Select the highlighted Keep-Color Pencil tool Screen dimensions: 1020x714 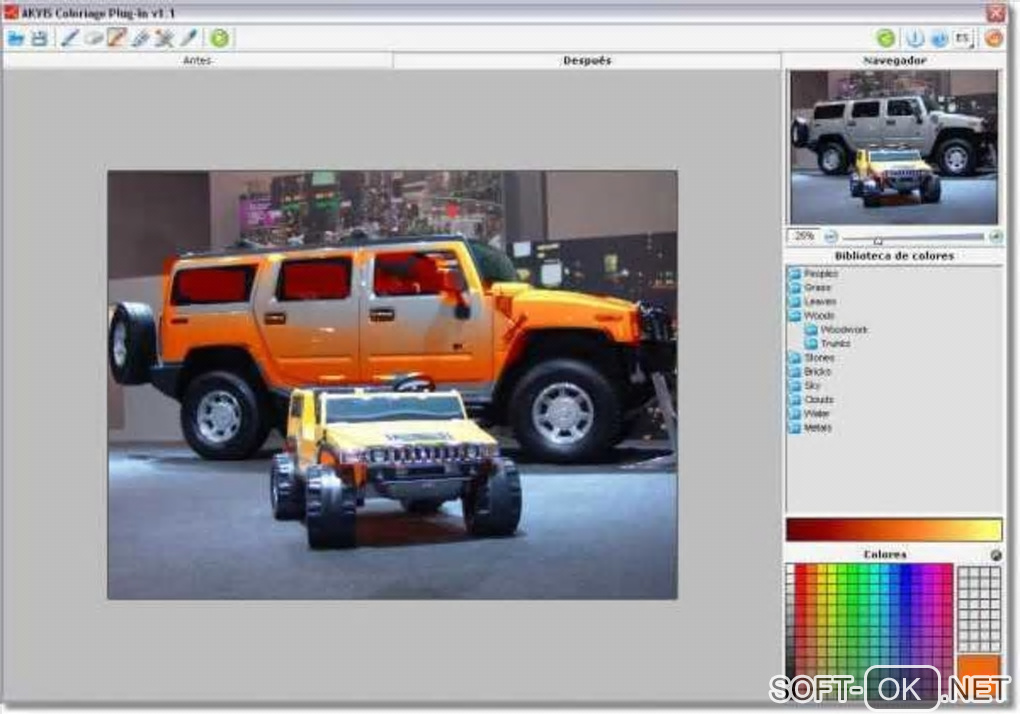pyautogui.click(x=116, y=38)
